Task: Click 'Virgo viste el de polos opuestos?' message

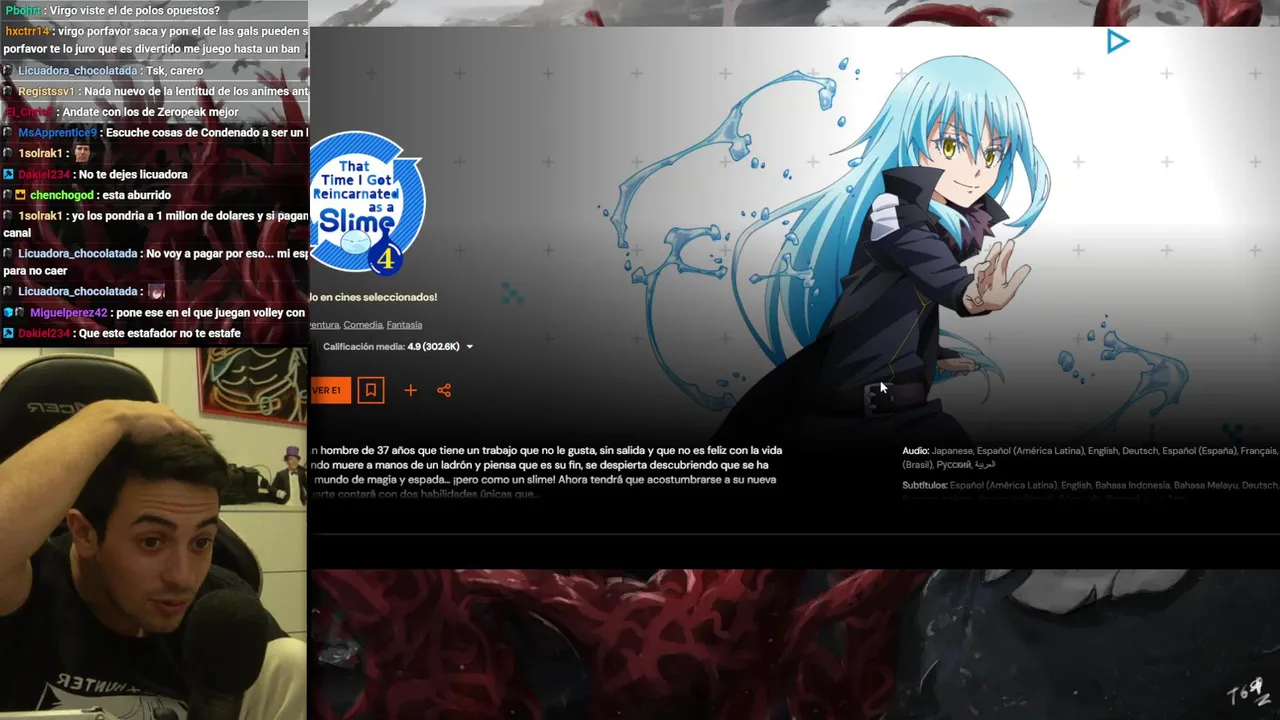Action: [x=133, y=10]
